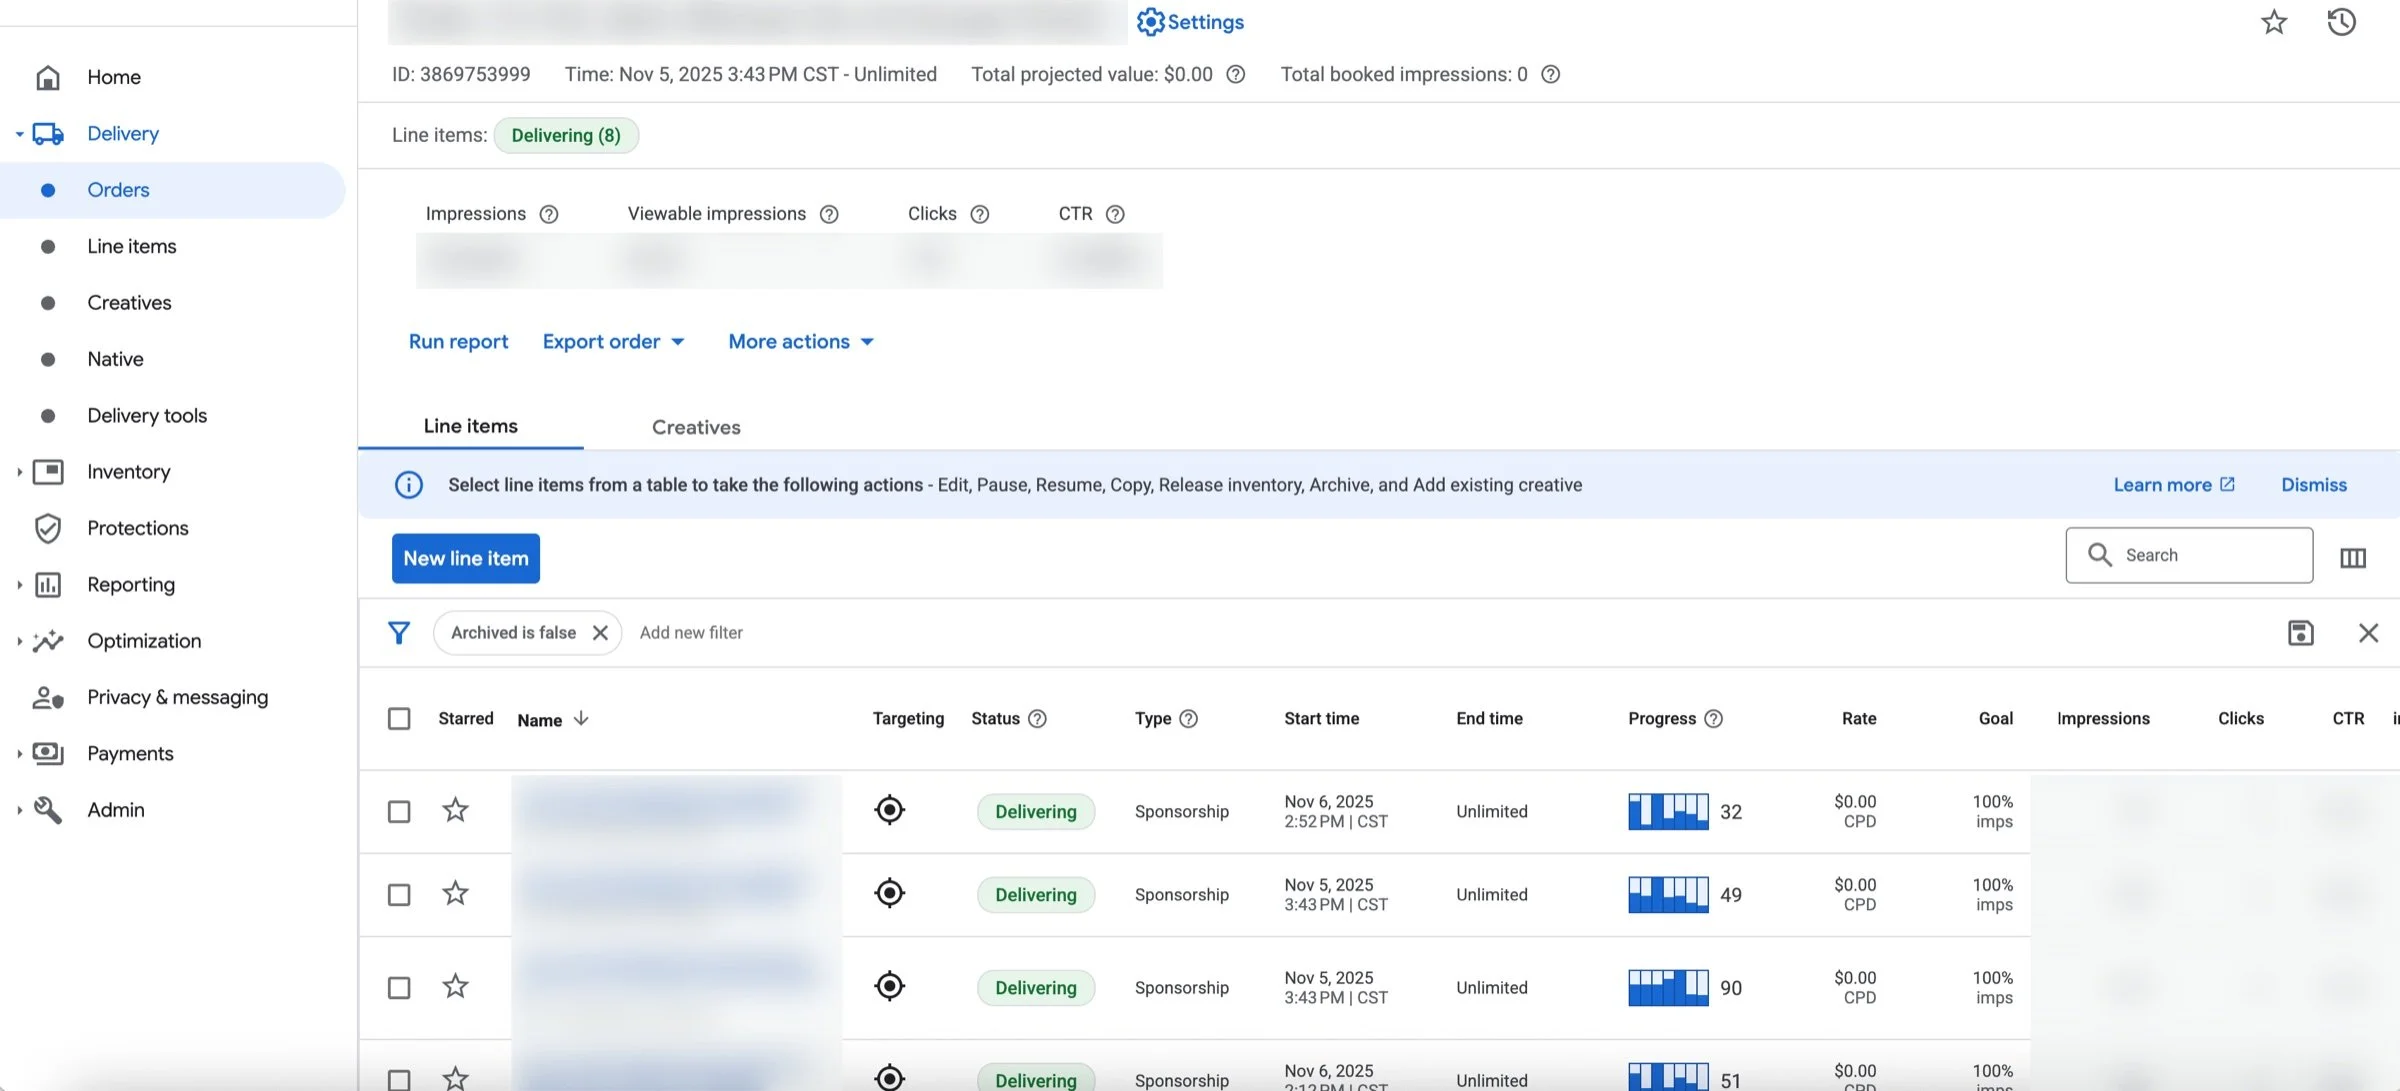Check the line item with progress 32
Image resolution: width=2400 pixels, height=1091 pixels.
pos(399,811)
